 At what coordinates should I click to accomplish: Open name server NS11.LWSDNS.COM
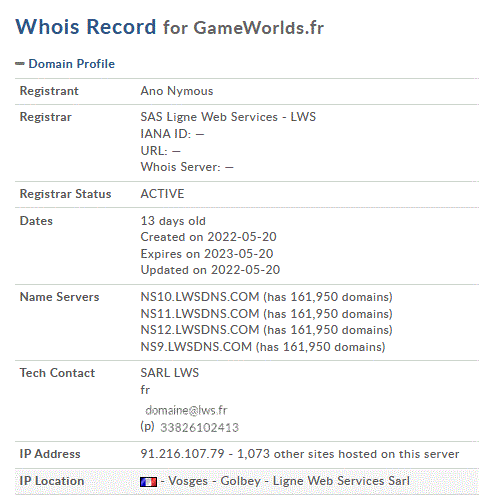click(x=200, y=314)
